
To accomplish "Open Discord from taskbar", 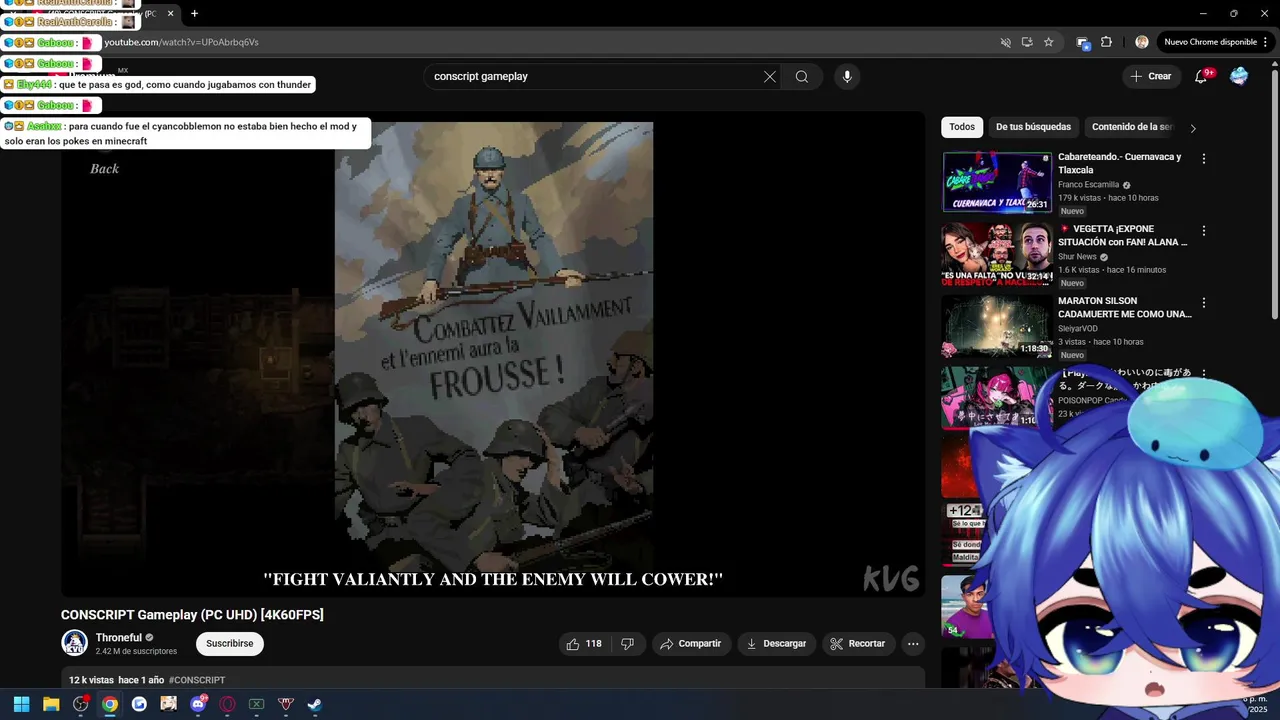I will click(x=198, y=704).
